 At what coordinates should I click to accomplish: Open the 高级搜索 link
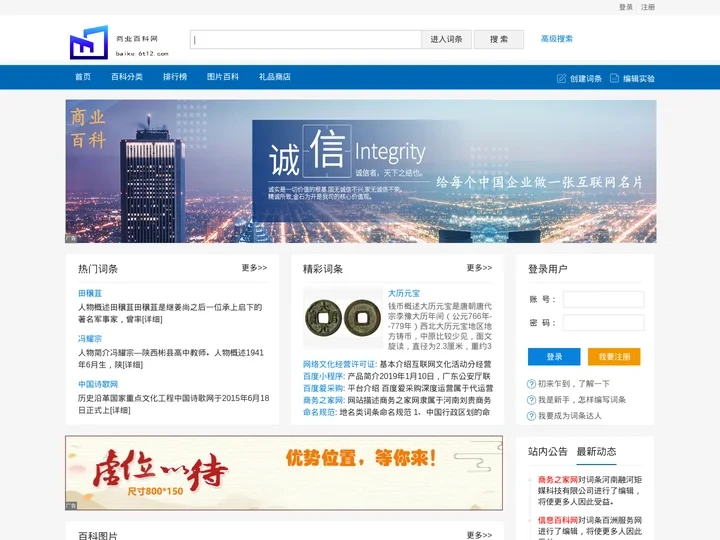coord(557,39)
